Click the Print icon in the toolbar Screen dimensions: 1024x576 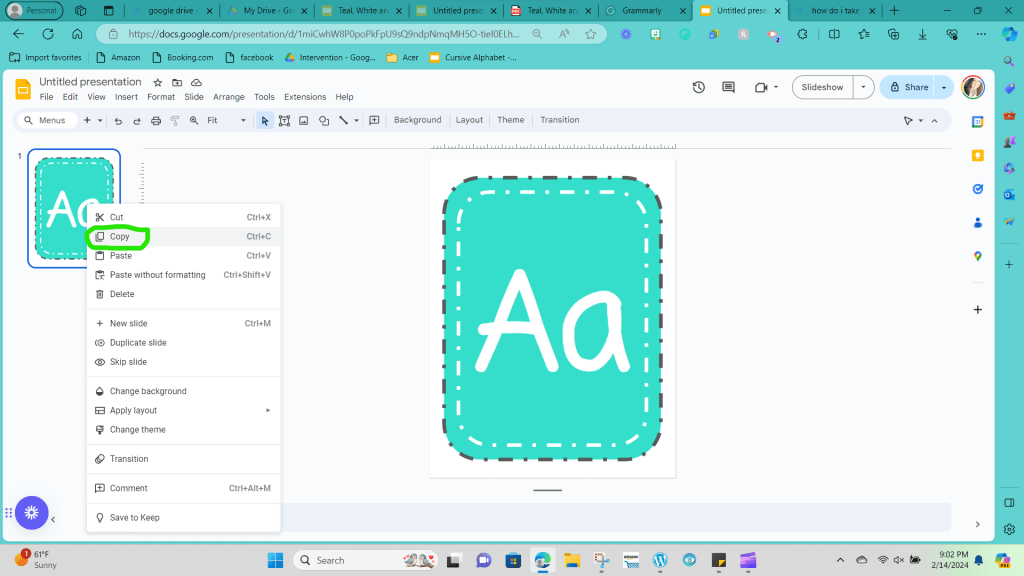[155, 121]
